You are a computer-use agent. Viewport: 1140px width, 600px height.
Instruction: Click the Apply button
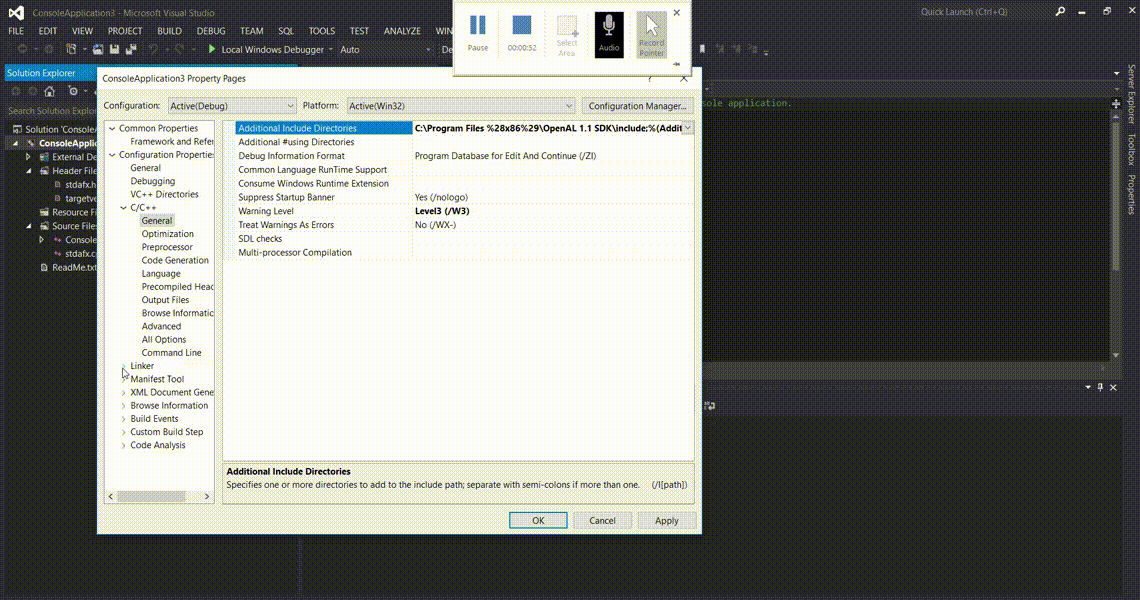[667, 521]
